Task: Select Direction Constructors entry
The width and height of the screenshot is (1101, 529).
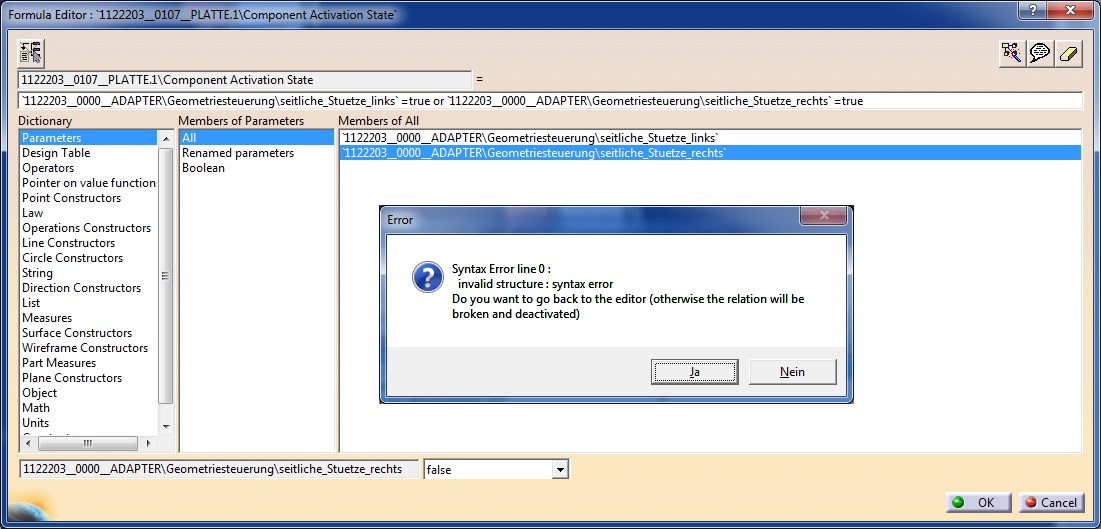Action: click(x=81, y=287)
